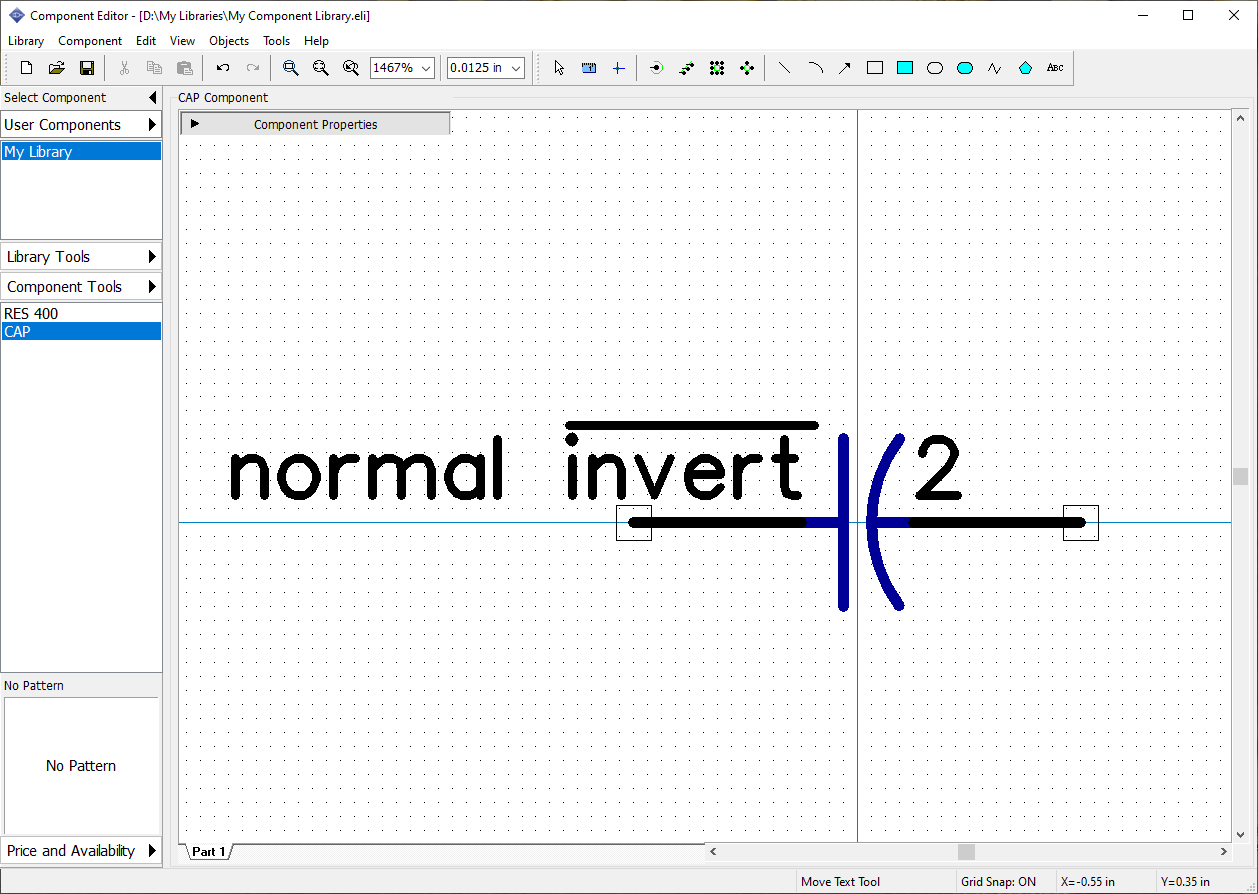The height and width of the screenshot is (894, 1258).
Task: Expand the Price and Availability section
Action: coord(152,851)
